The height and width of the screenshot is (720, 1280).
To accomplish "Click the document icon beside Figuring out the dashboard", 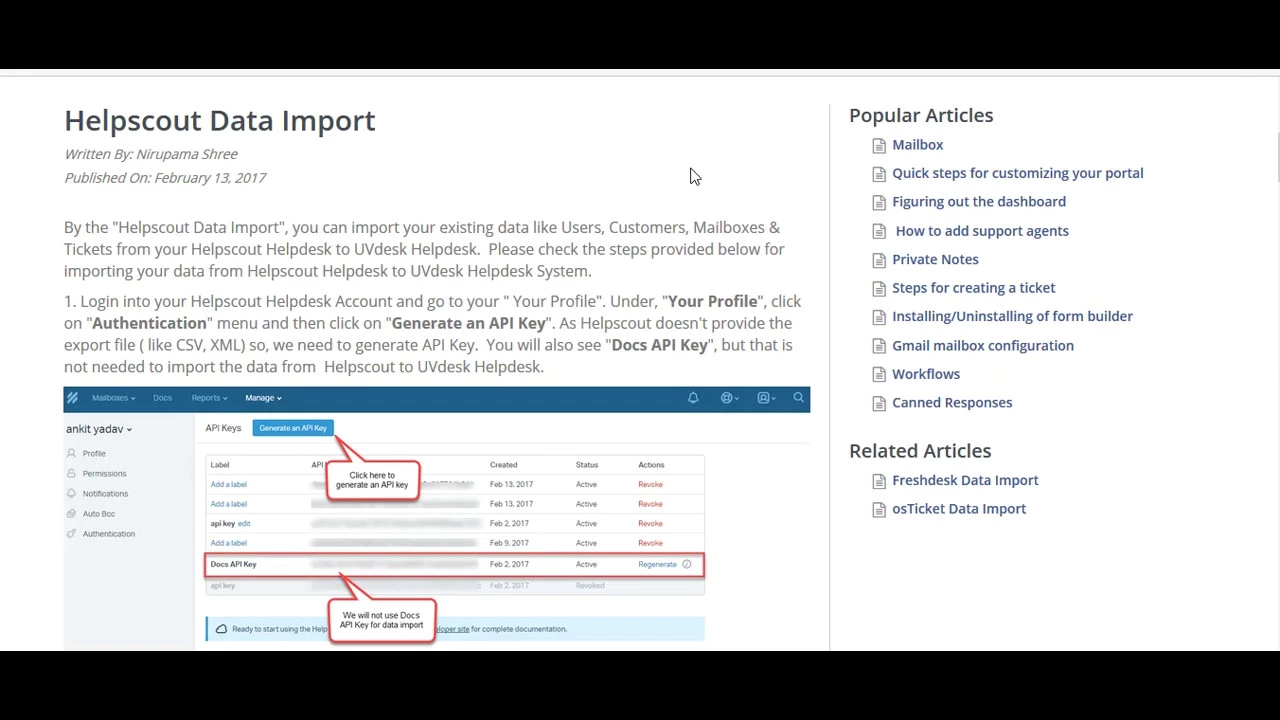I will 879,202.
